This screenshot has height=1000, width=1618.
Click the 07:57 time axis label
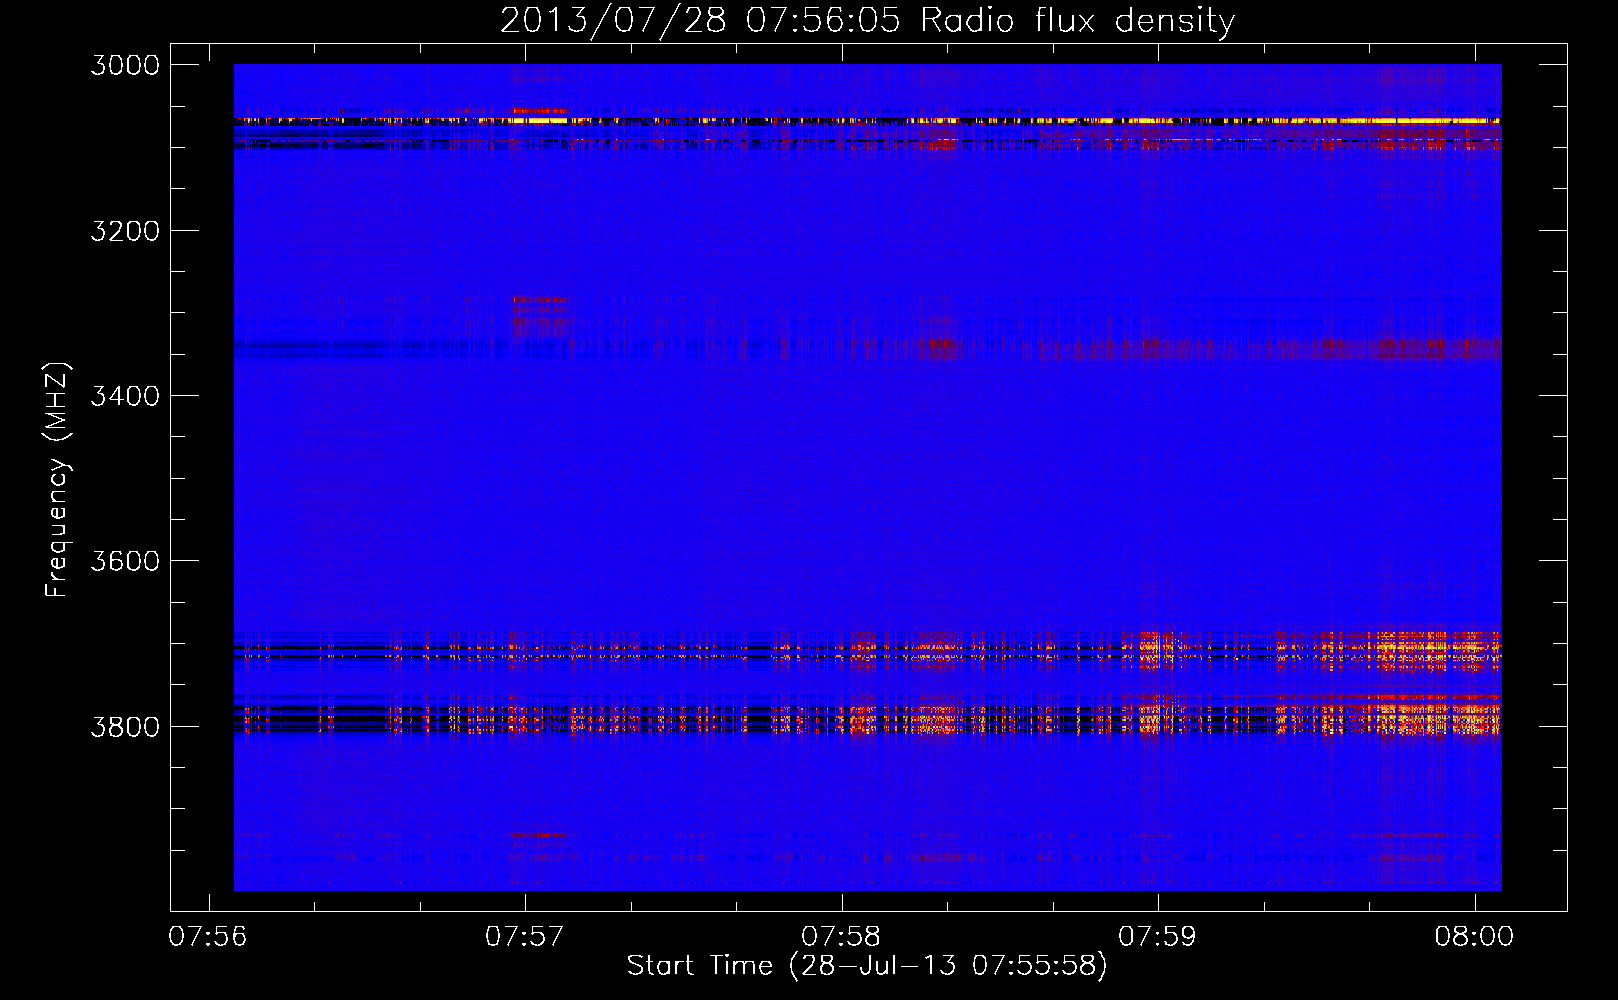click(525, 937)
